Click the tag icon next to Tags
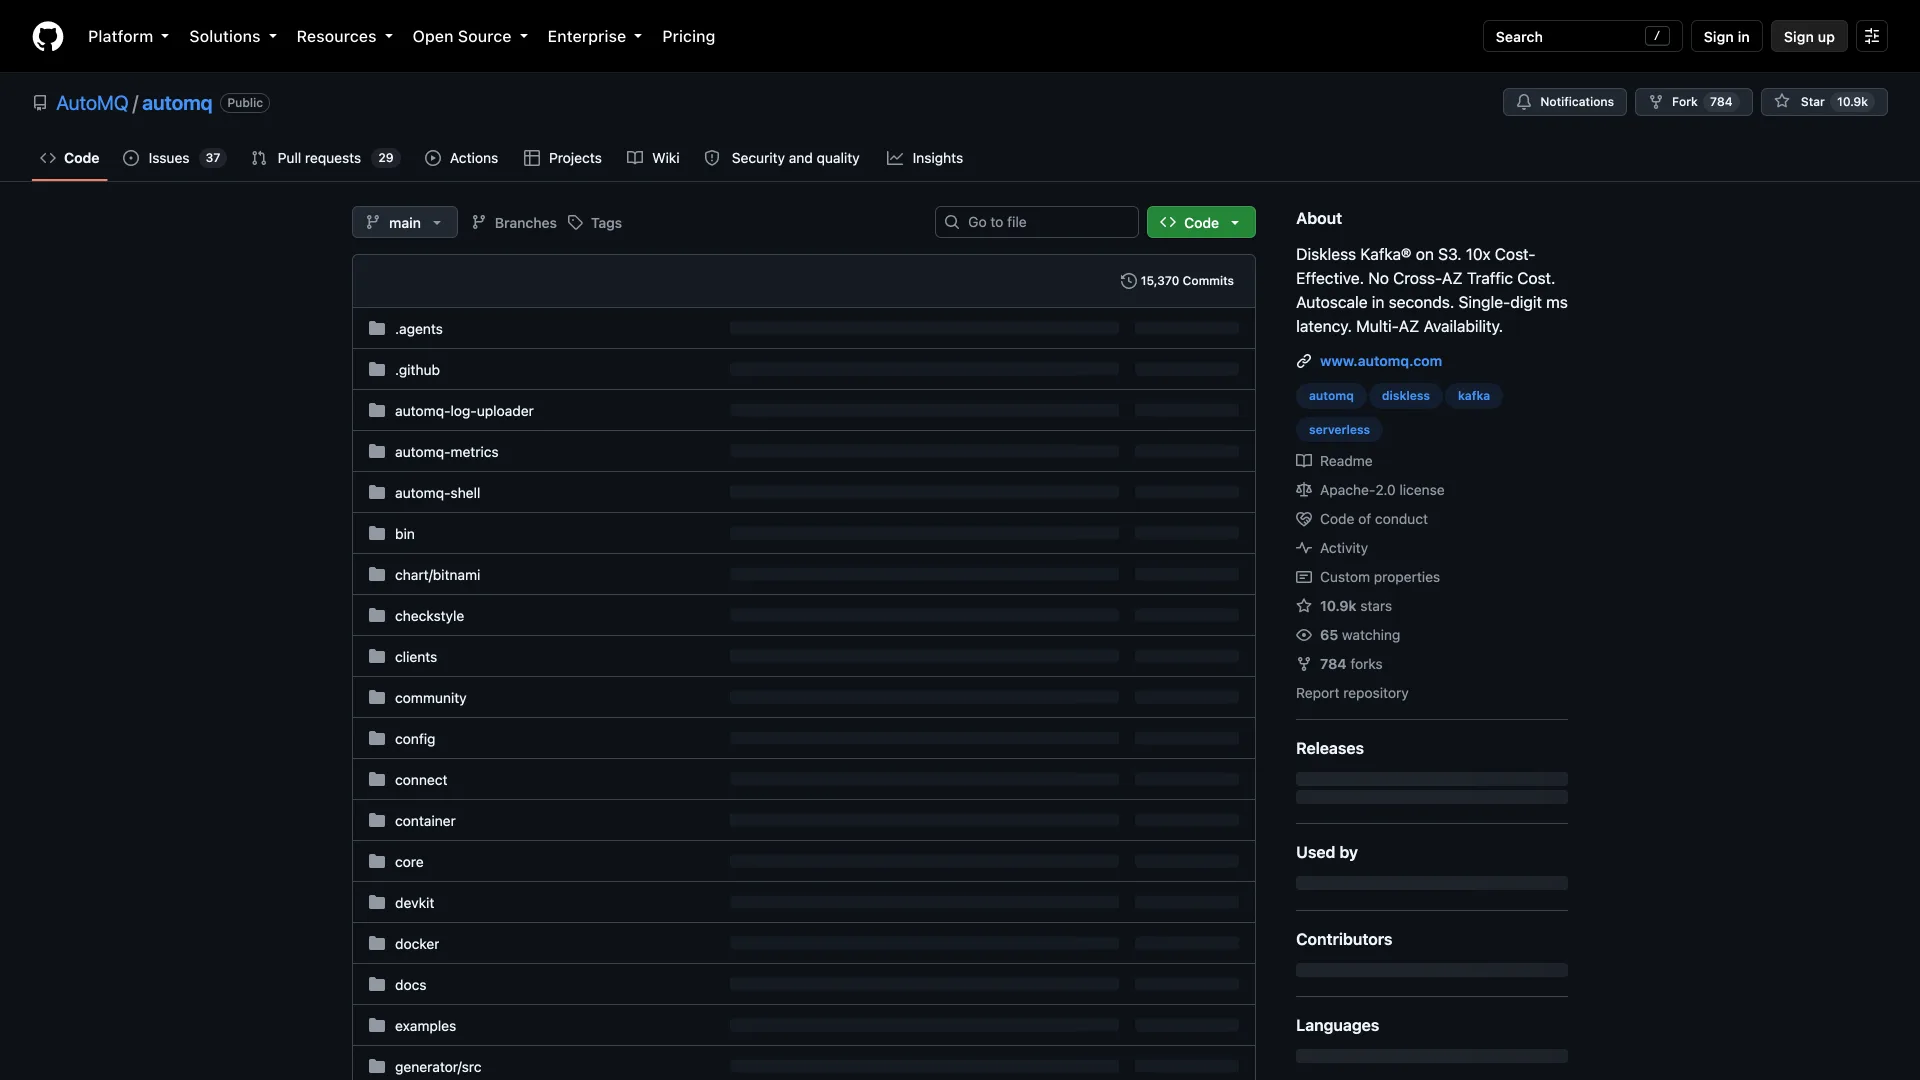The width and height of the screenshot is (1920, 1080). [576, 223]
